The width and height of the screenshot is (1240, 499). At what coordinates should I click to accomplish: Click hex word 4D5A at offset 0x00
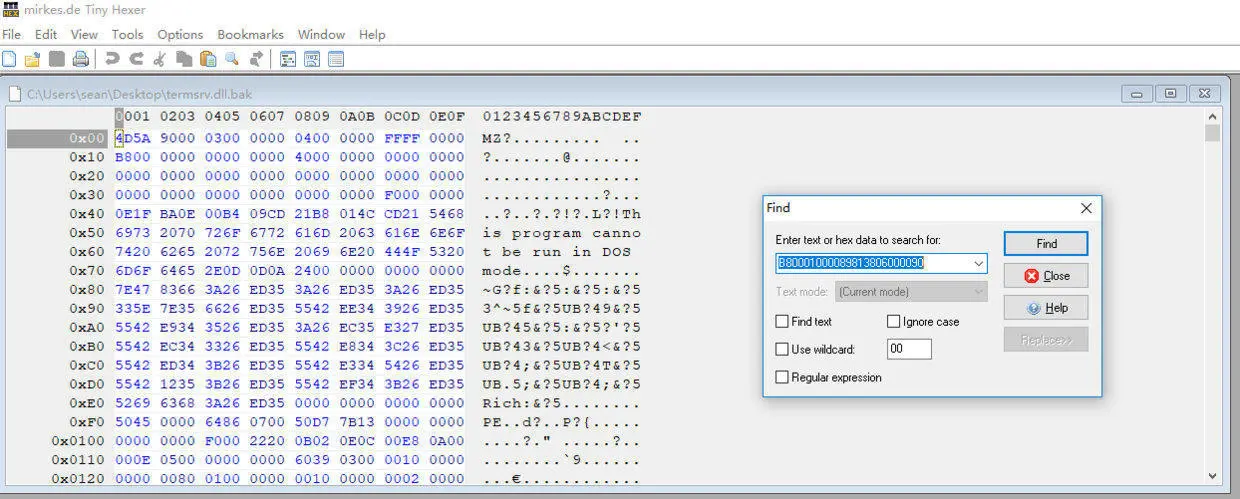(x=133, y=138)
